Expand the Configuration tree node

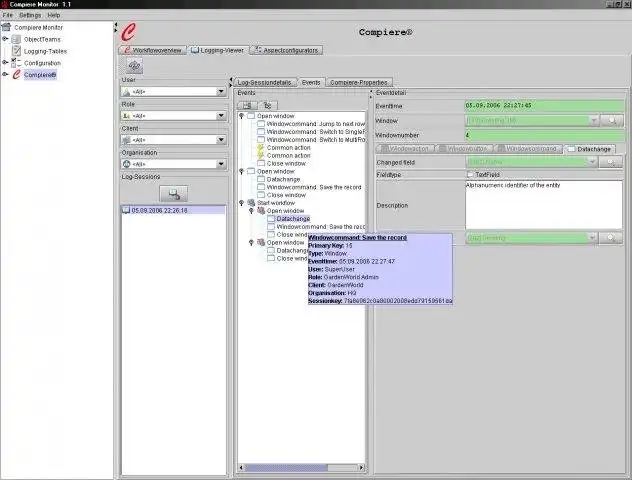(x=5, y=62)
